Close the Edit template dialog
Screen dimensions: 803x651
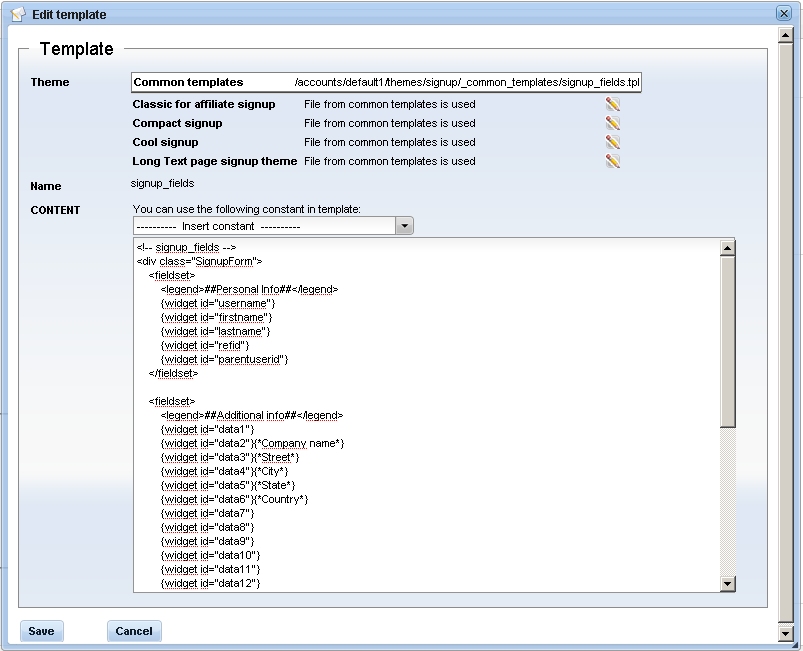point(784,13)
